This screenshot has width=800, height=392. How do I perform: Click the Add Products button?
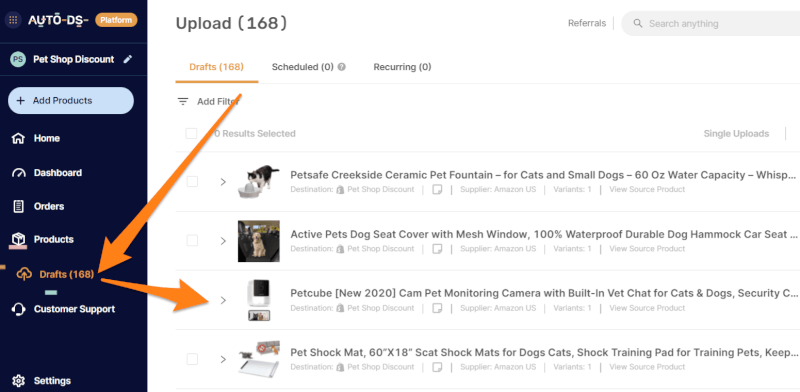coord(71,101)
